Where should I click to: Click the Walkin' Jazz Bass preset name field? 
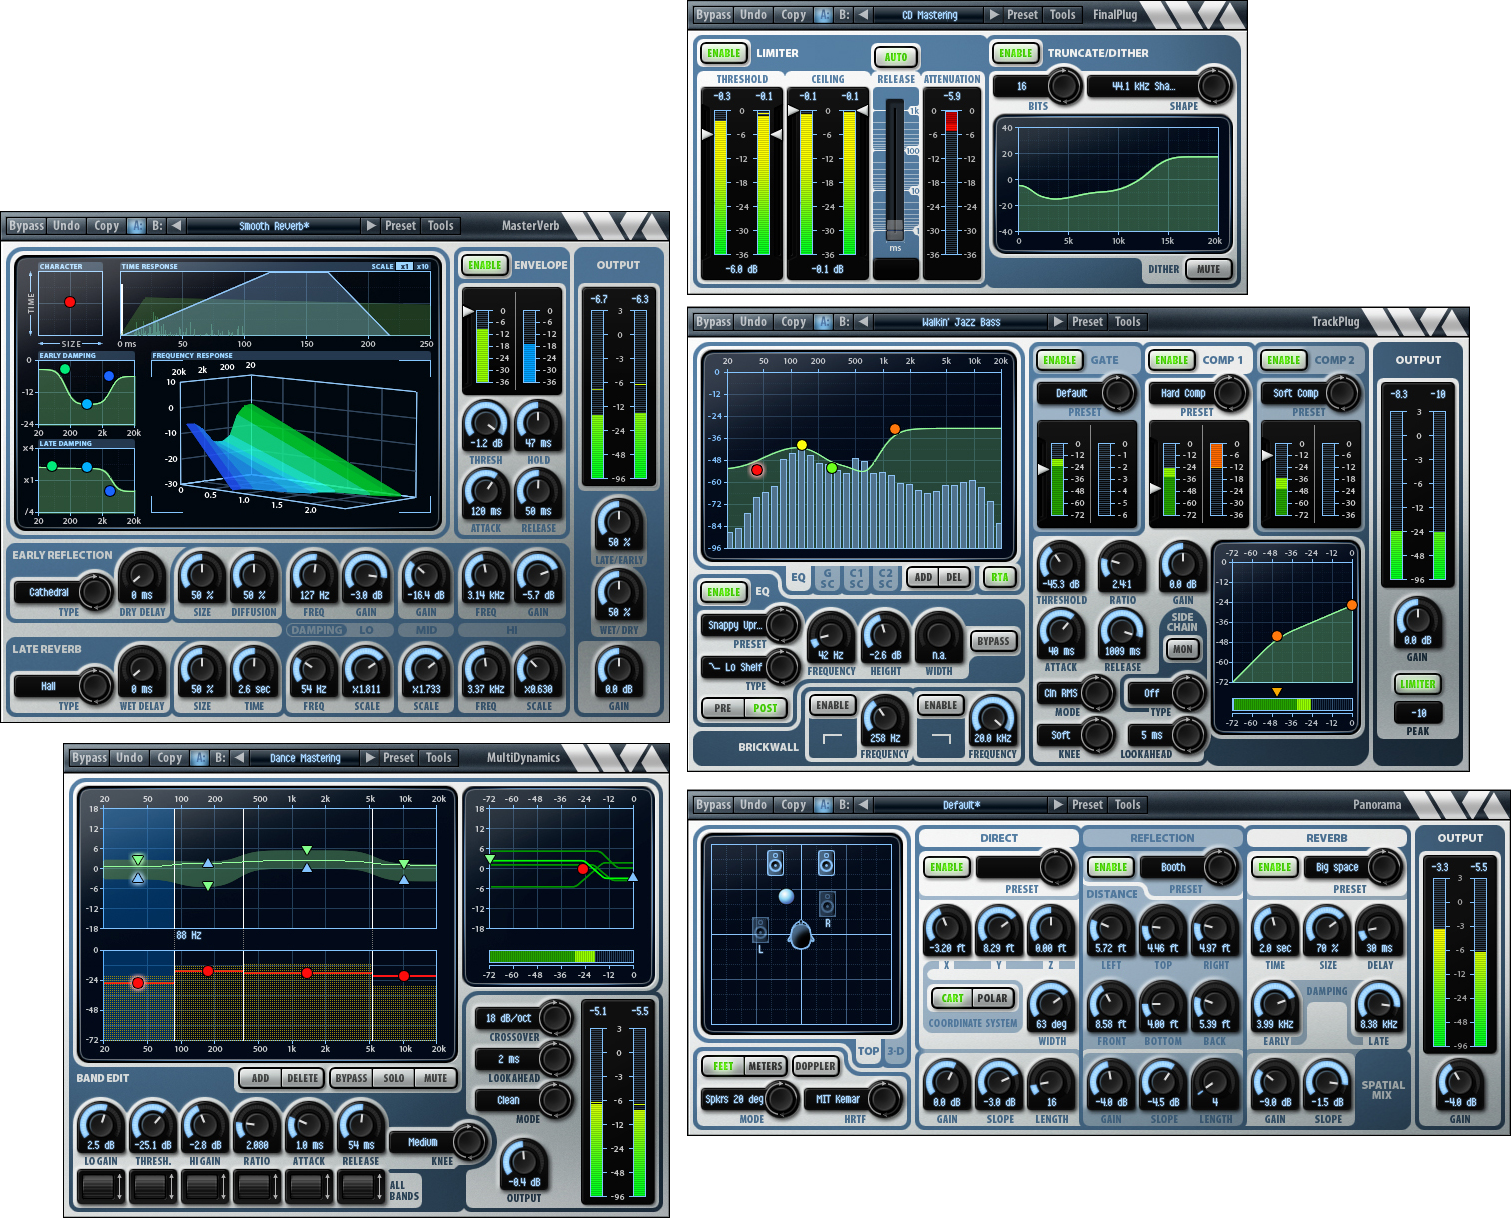960,321
